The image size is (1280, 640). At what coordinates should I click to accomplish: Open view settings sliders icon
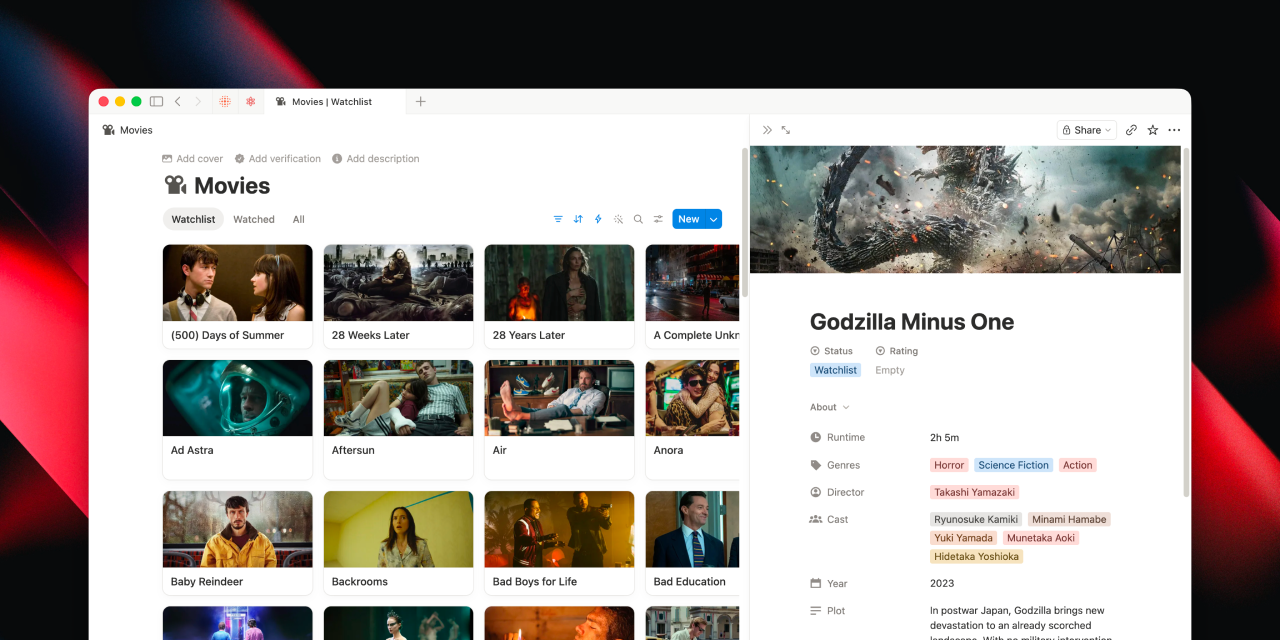point(658,219)
